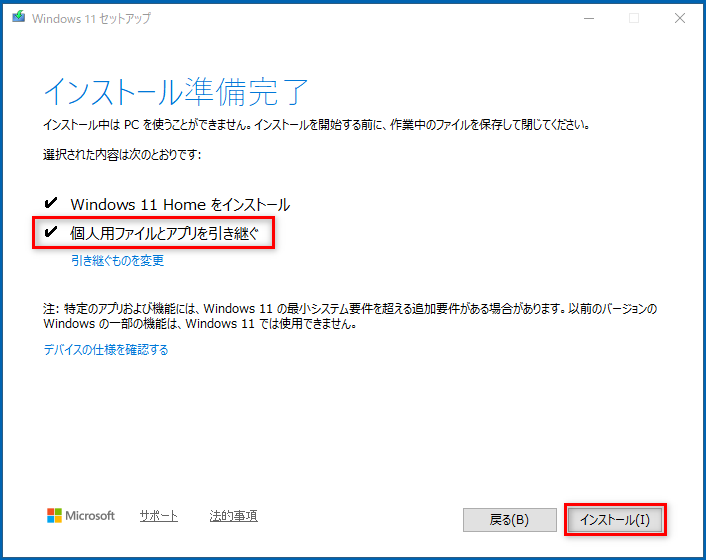Viewport: 706px width, 560px height.
Task: Open the 引き継ぐものを変更 link
Action: pos(118,260)
